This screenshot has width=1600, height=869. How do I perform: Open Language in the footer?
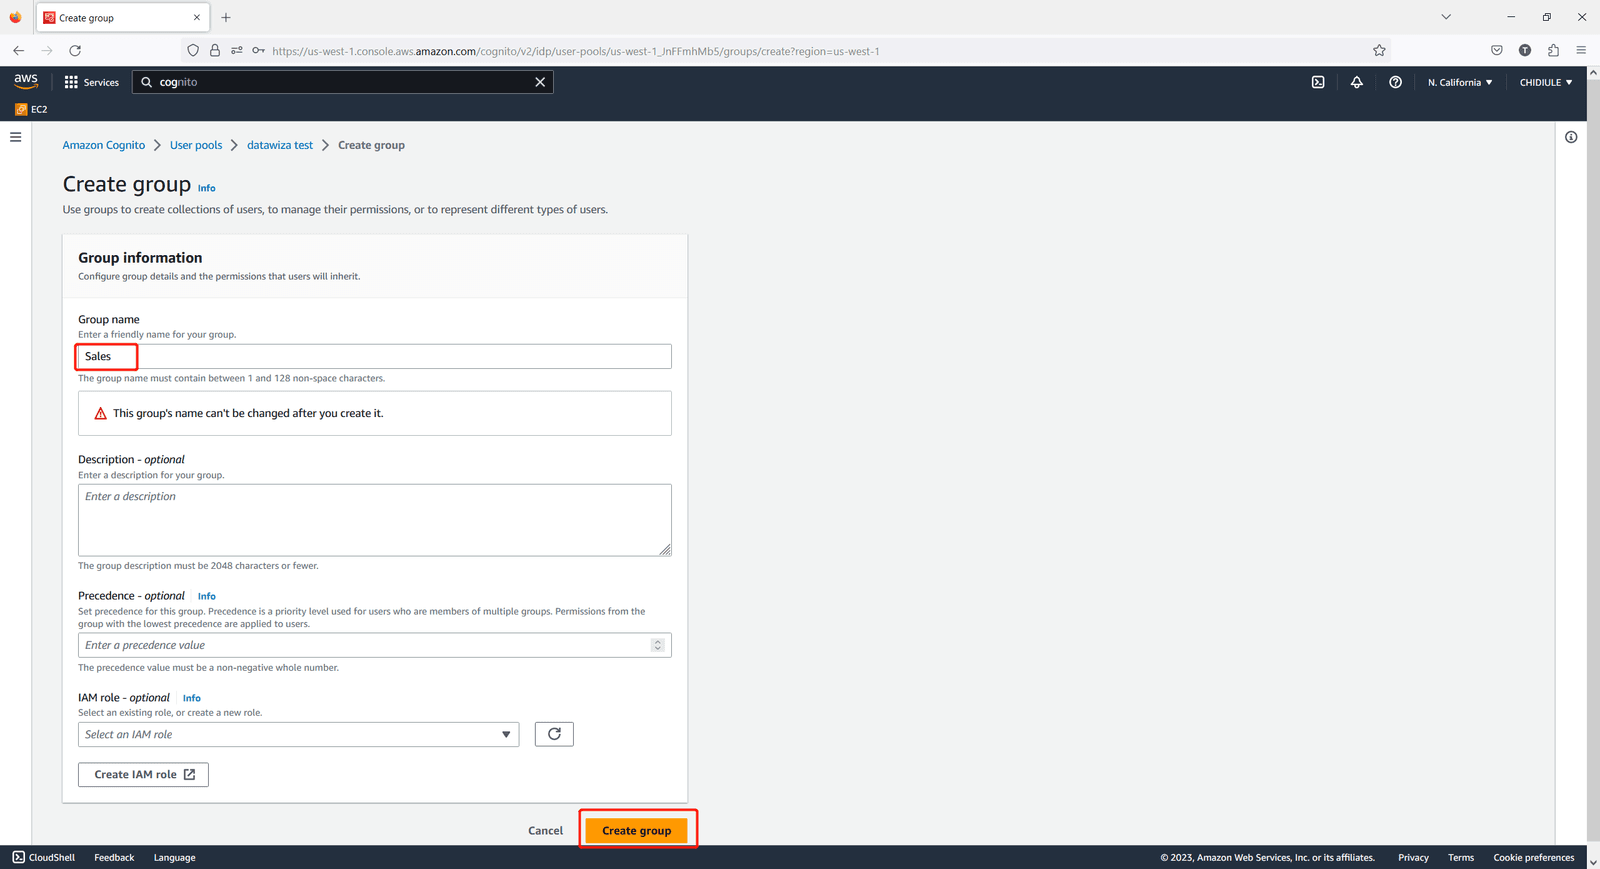(175, 857)
